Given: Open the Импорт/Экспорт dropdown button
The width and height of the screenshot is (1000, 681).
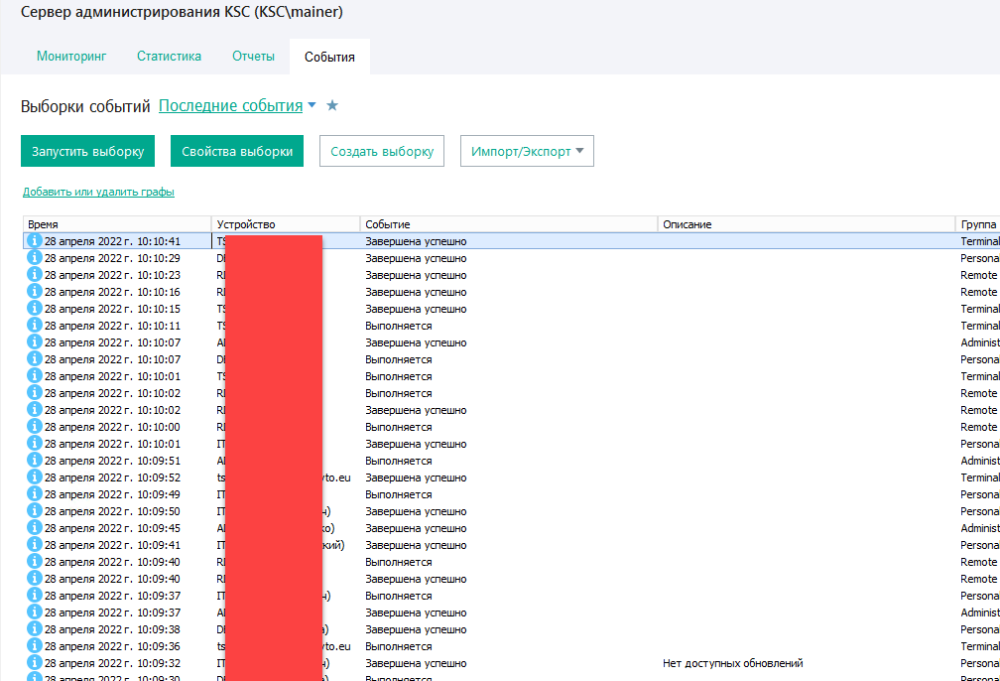Looking at the screenshot, I should coord(526,151).
